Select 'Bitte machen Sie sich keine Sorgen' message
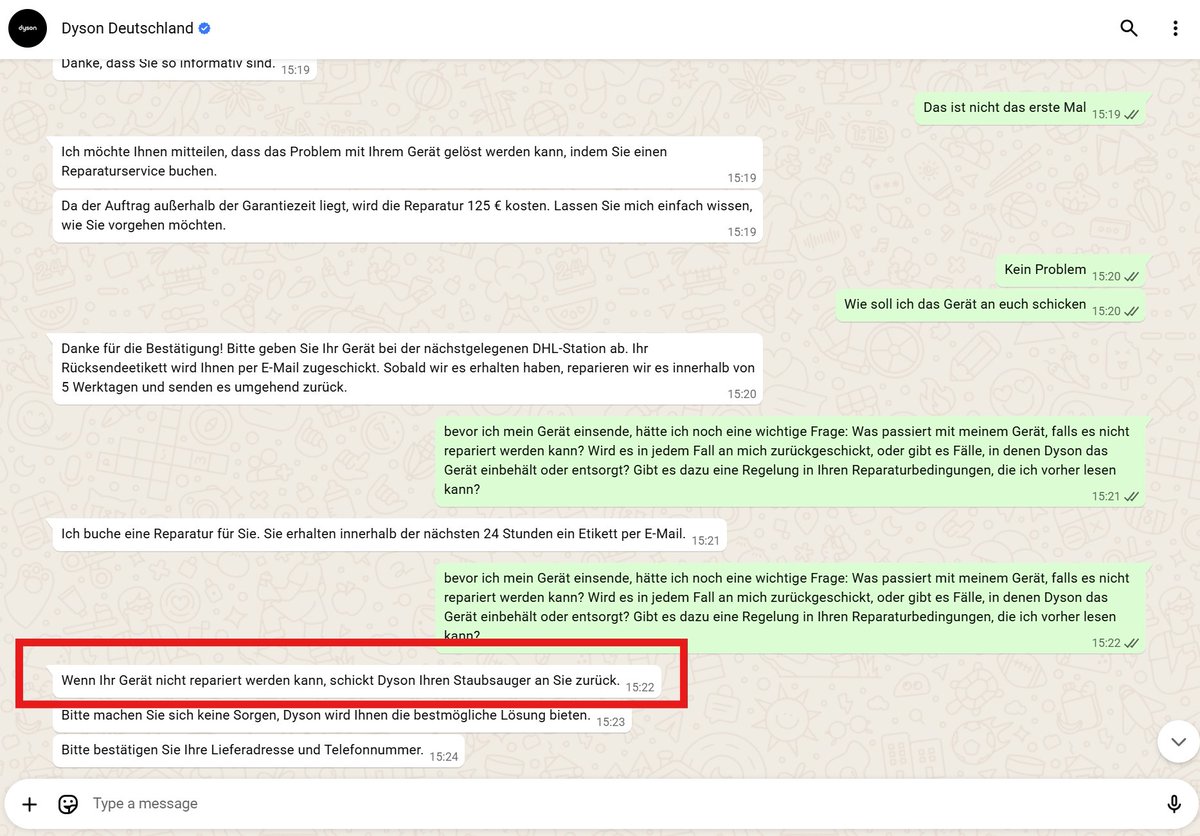Screen dimensions: 1200x836 [x=342, y=717]
